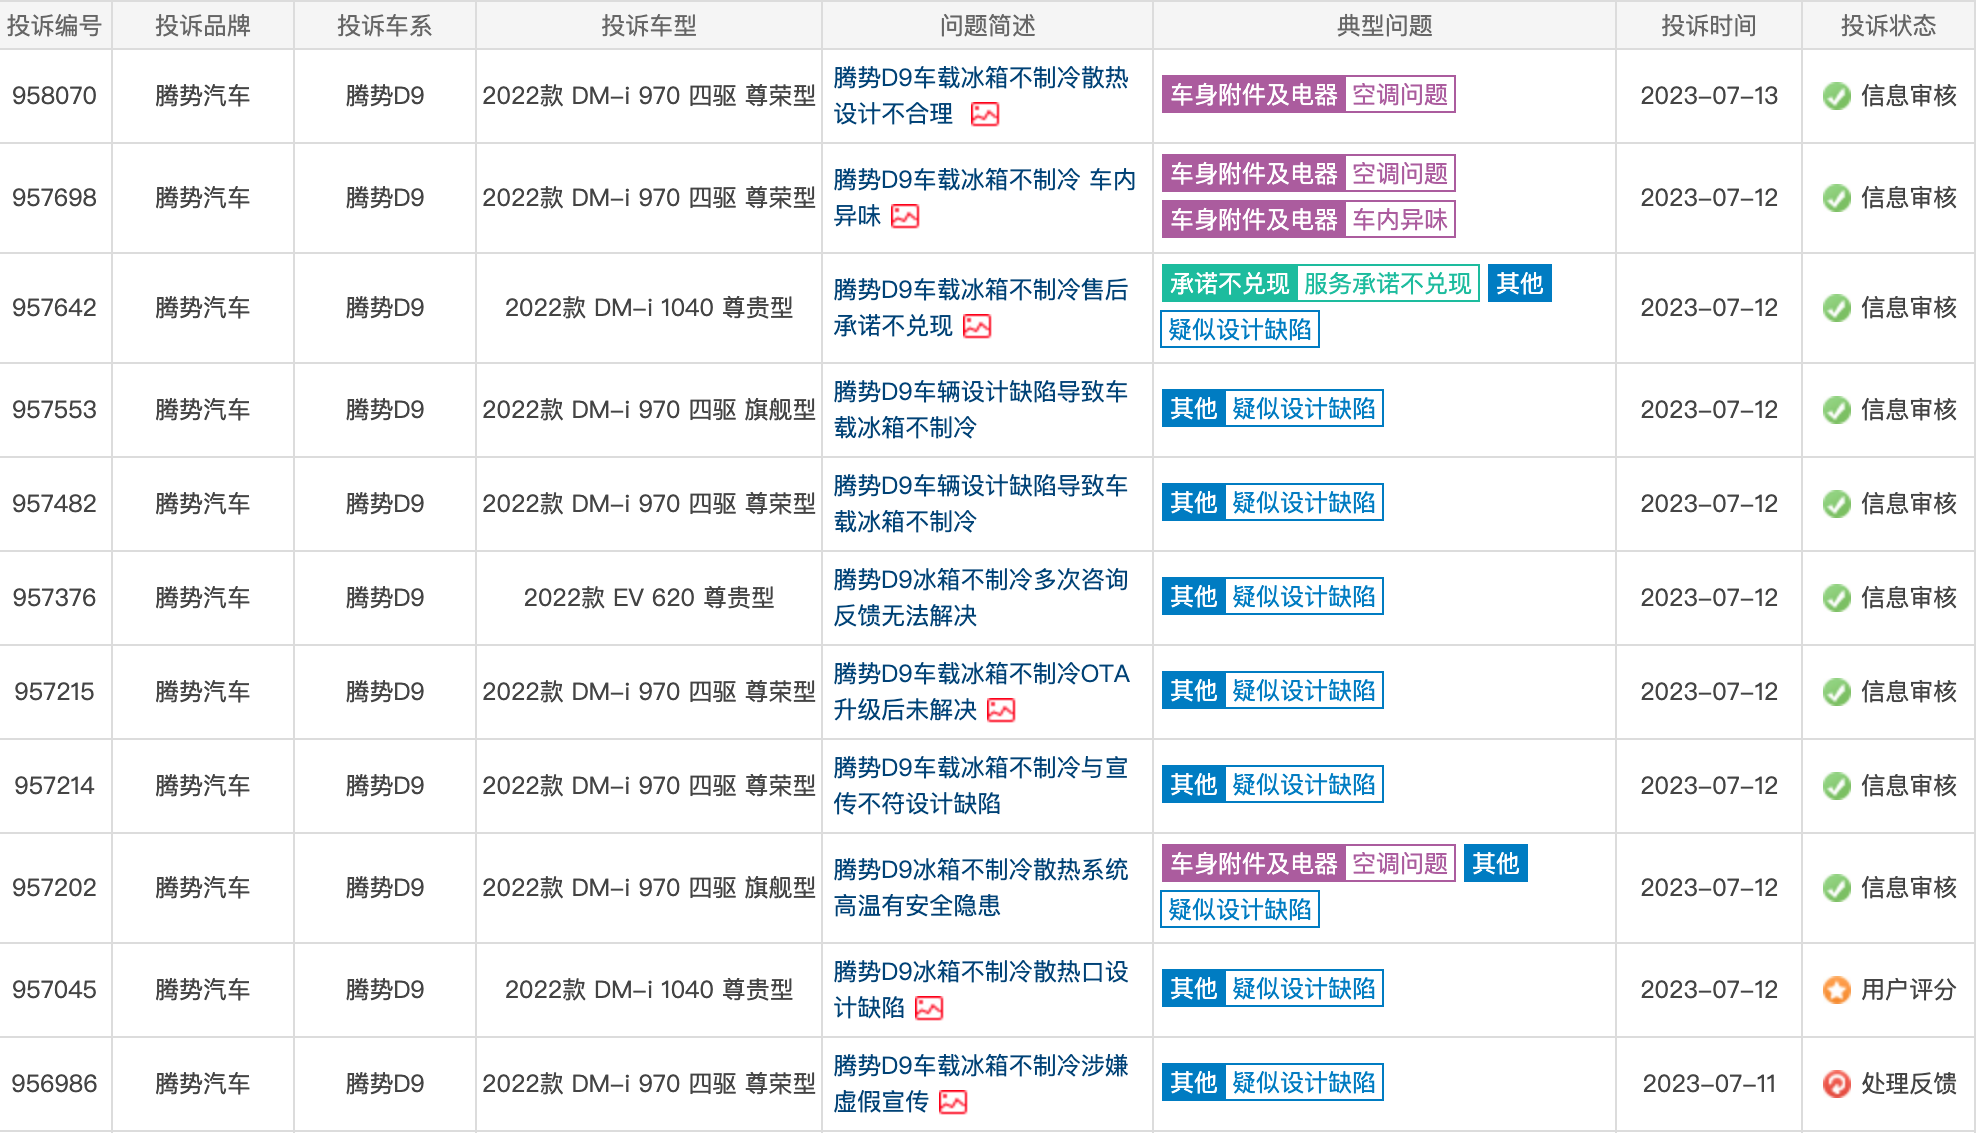Click green check icon for complaint 957376
The image size is (1976, 1133).
pos(1836,598)
